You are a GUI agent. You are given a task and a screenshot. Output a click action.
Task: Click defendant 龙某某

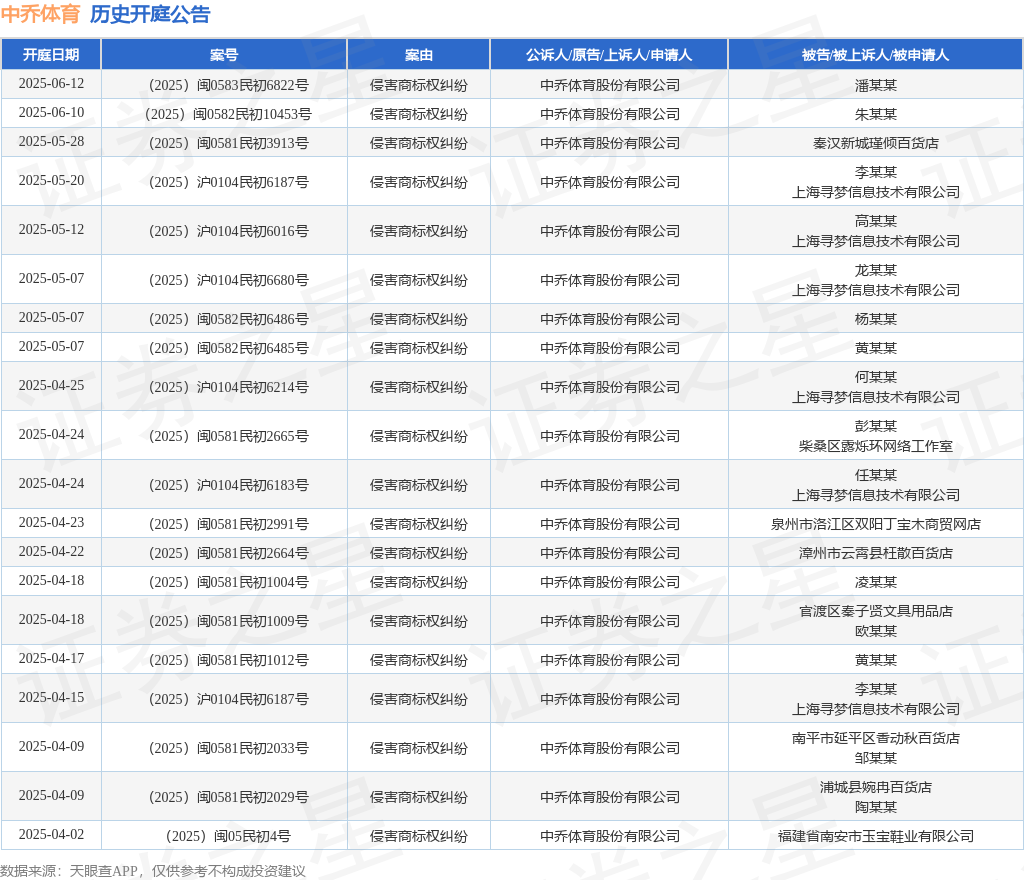876,270
